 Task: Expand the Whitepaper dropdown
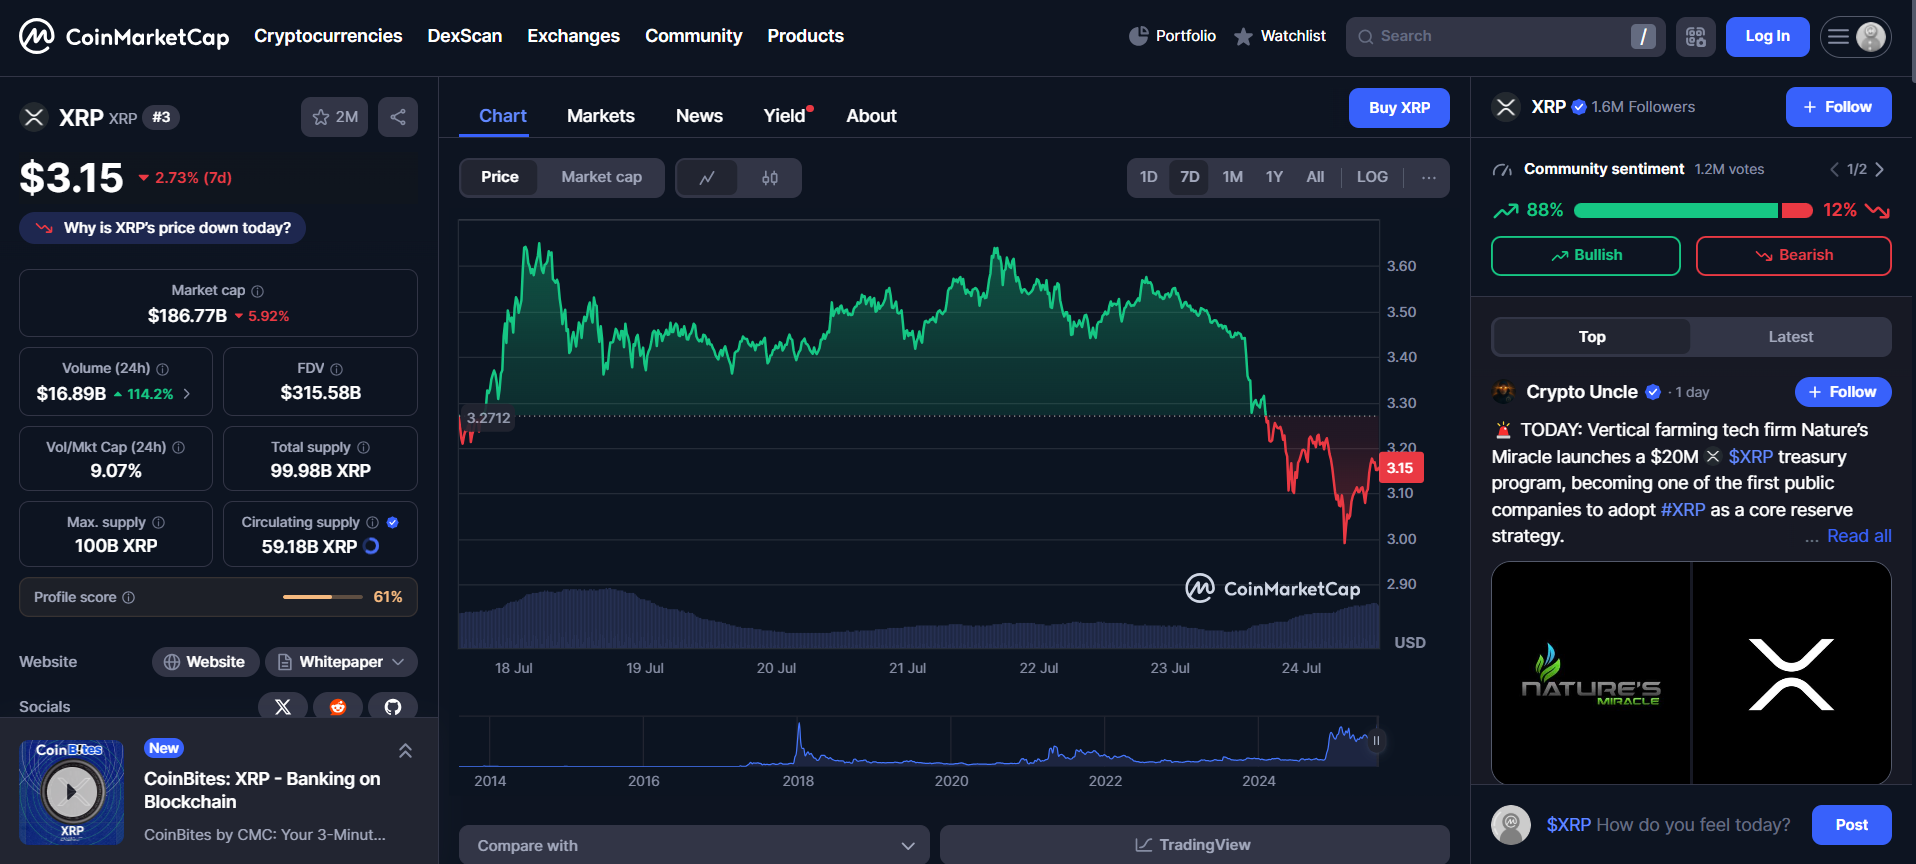[341, 662]
